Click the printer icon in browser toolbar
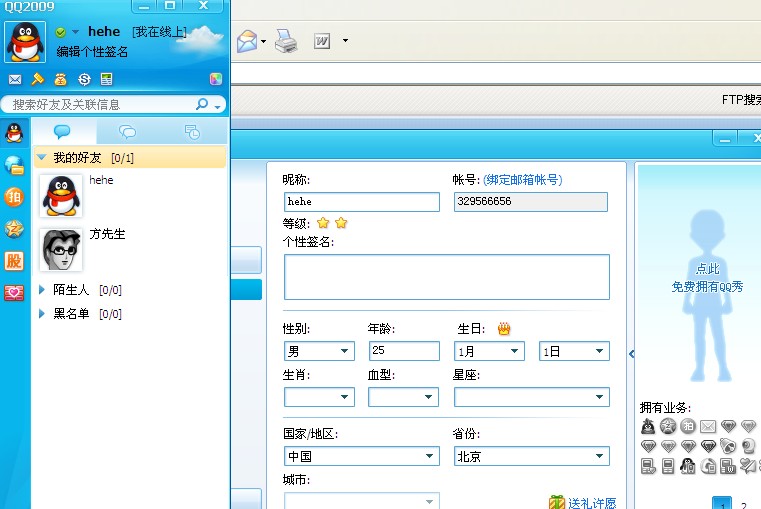The width and height of the screenshot is (761, 509). point(286,41)
